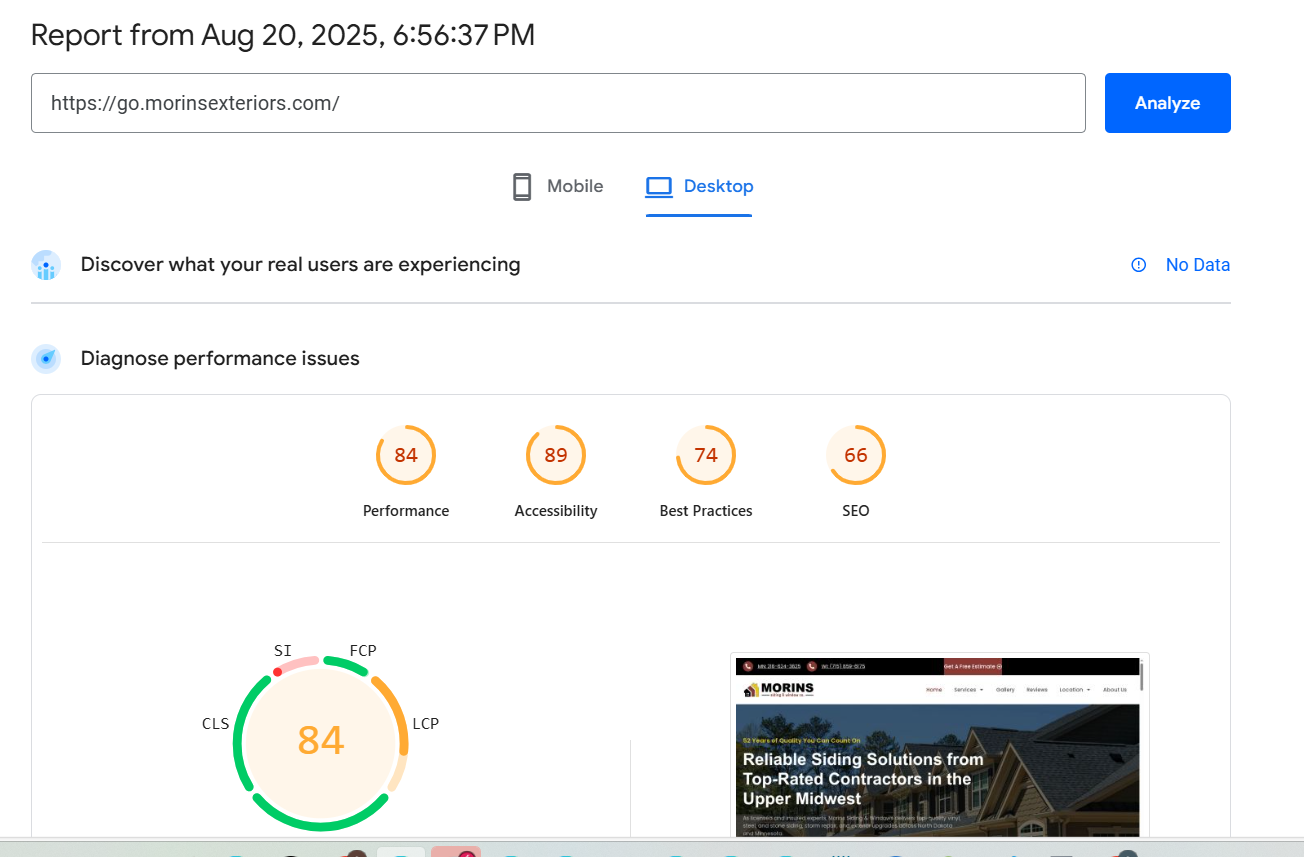Screen dimensions: 1304x857
Task: Jump to the Best Practices gauge showing 74
Action: tap(705, 456)
